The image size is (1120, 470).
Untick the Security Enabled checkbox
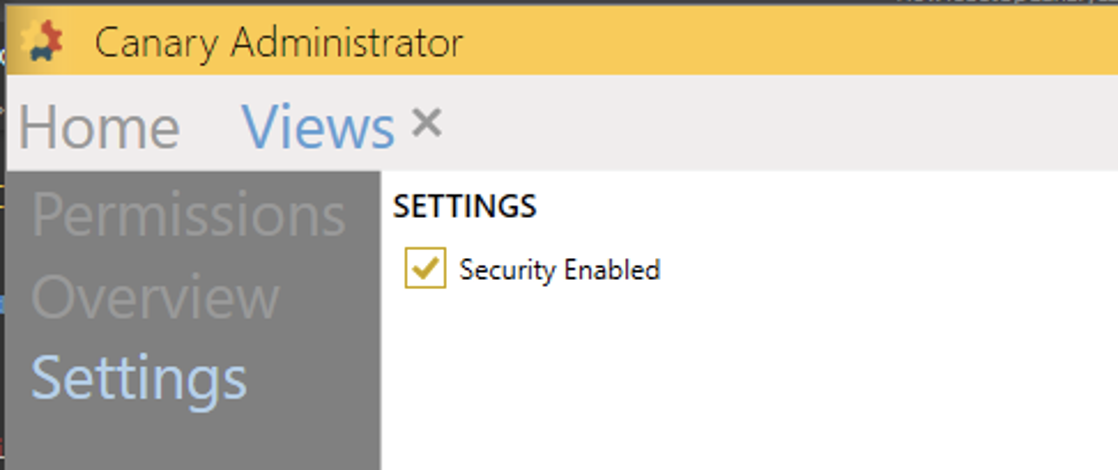tap(425, 269)
